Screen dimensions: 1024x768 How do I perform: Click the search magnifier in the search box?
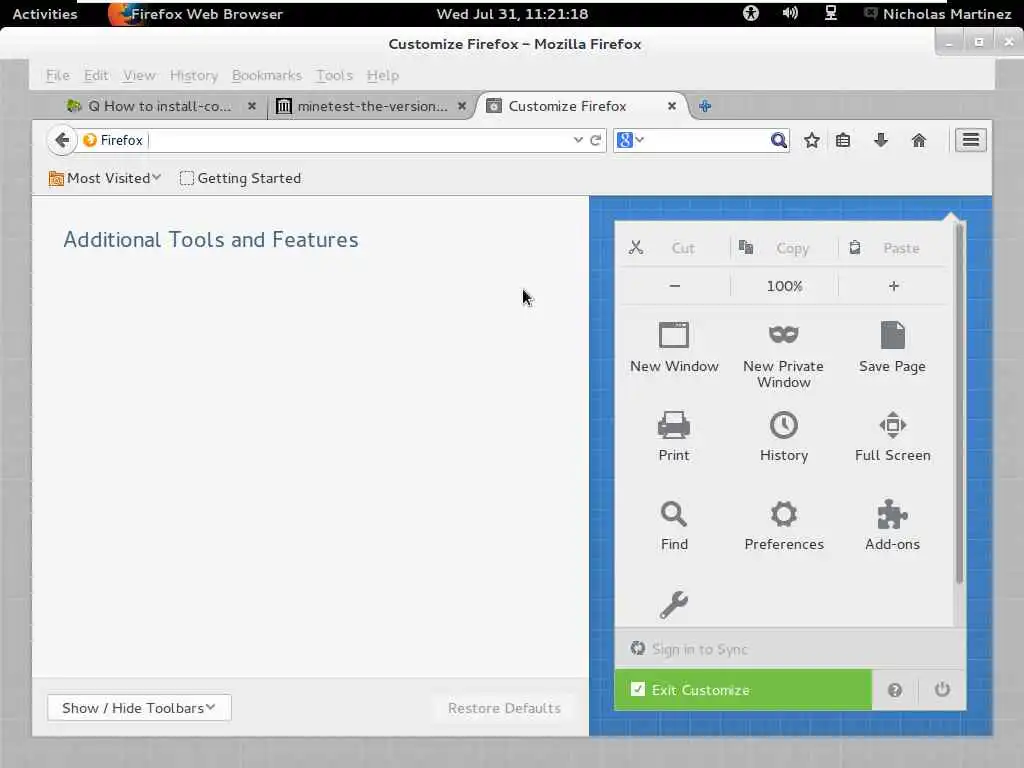tap(778, 140)
